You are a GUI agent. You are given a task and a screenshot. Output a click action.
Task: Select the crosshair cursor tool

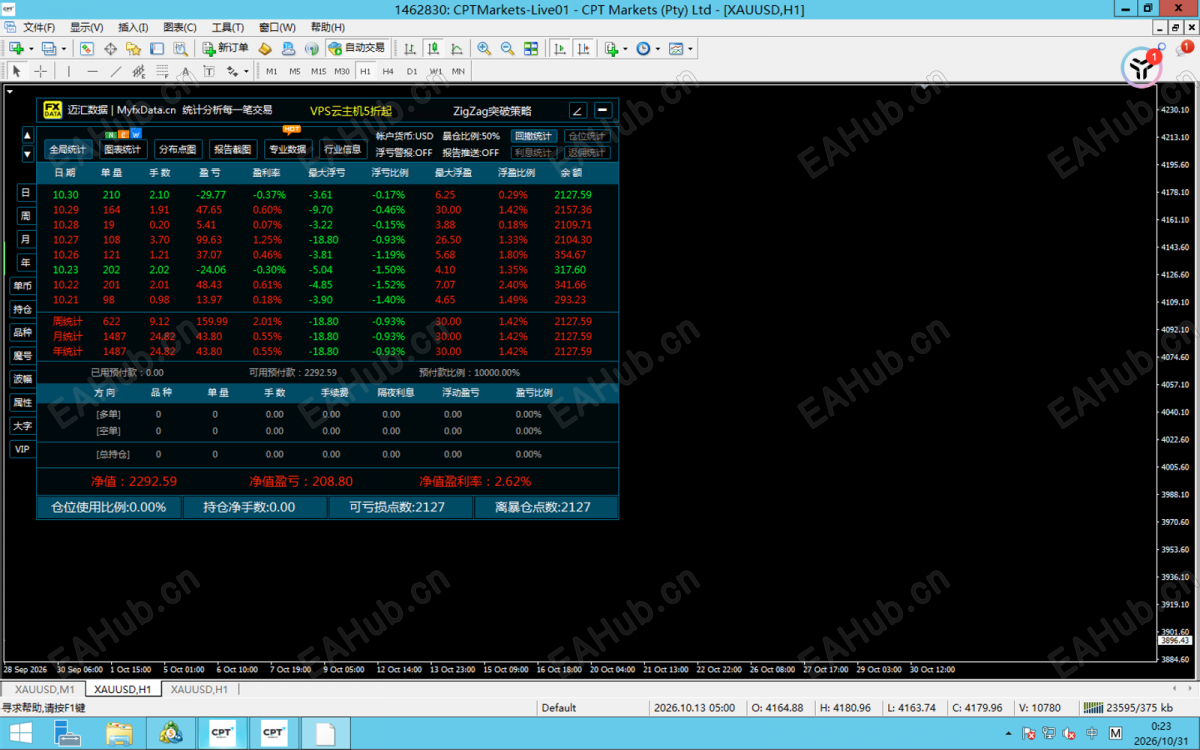pos(40,71)
